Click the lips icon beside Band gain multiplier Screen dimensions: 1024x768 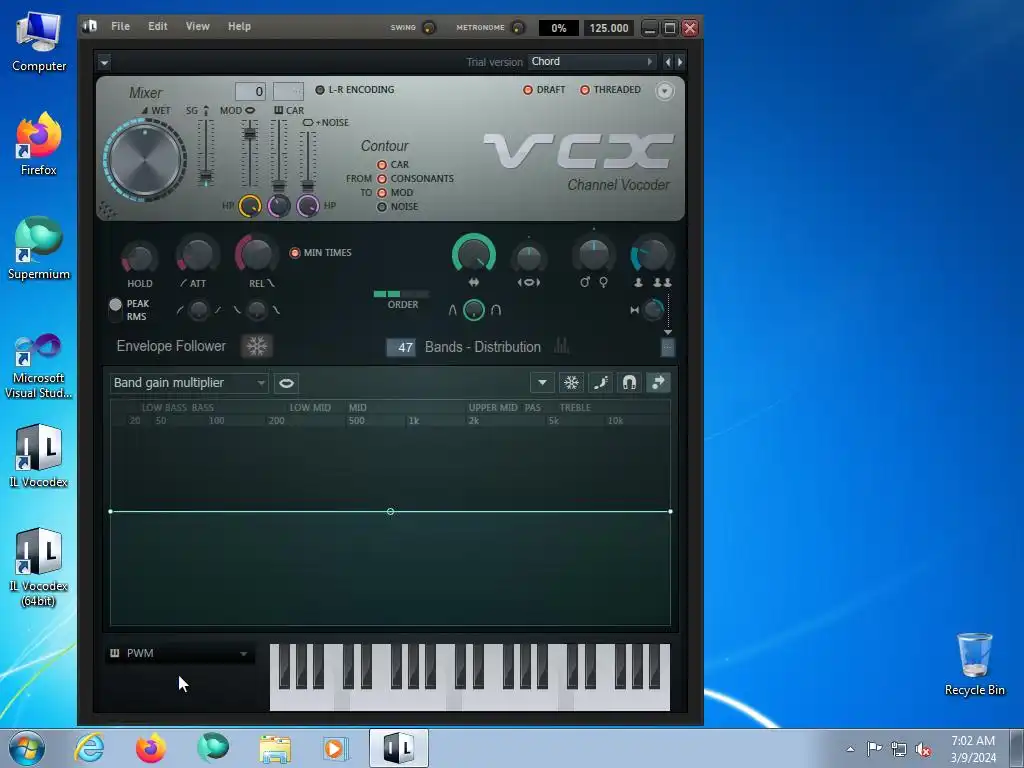286,383
